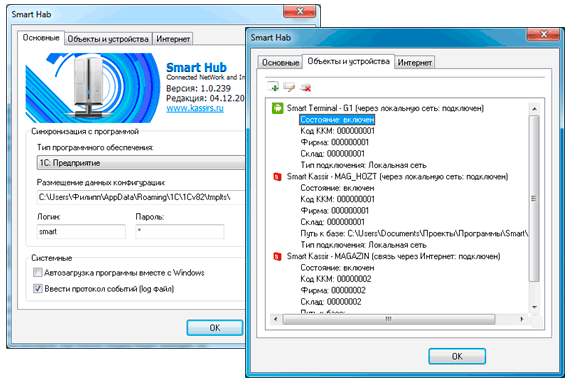Click the add device toolbar icon
Screen dimensions: 570x383
(273, 87)
